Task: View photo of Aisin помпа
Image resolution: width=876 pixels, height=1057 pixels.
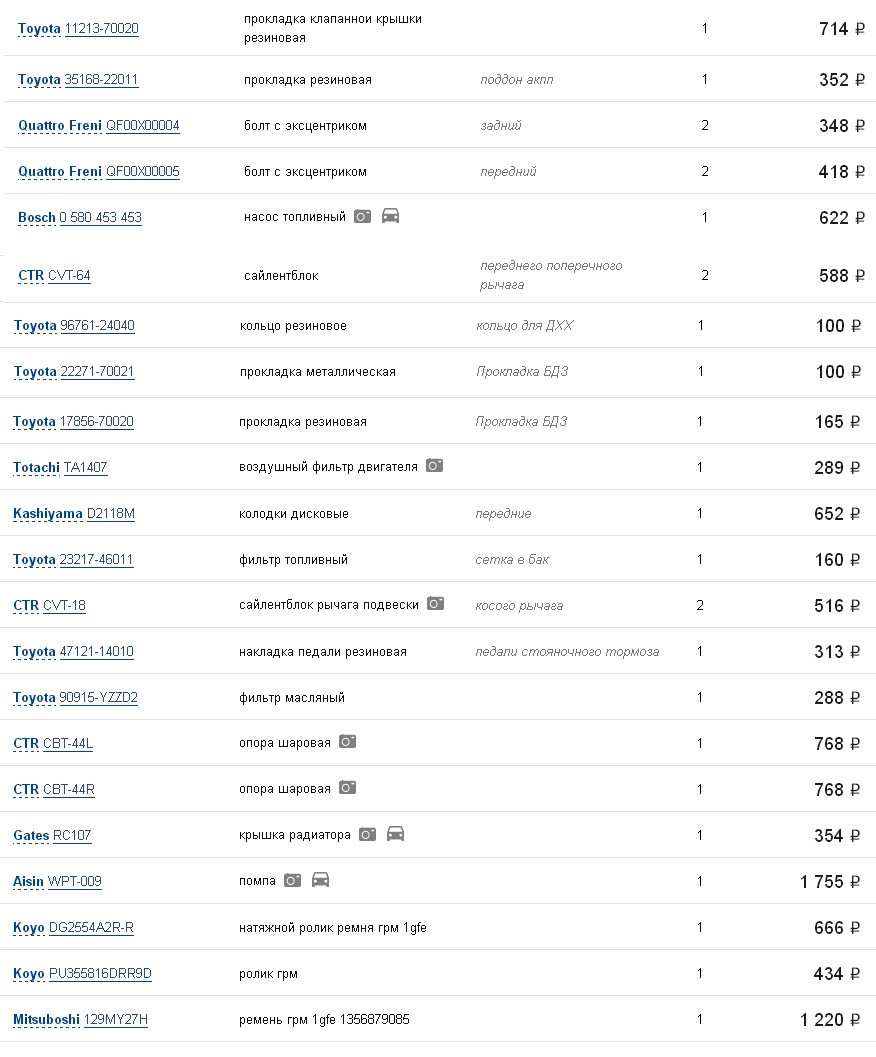Action: (x=292, y=880)
